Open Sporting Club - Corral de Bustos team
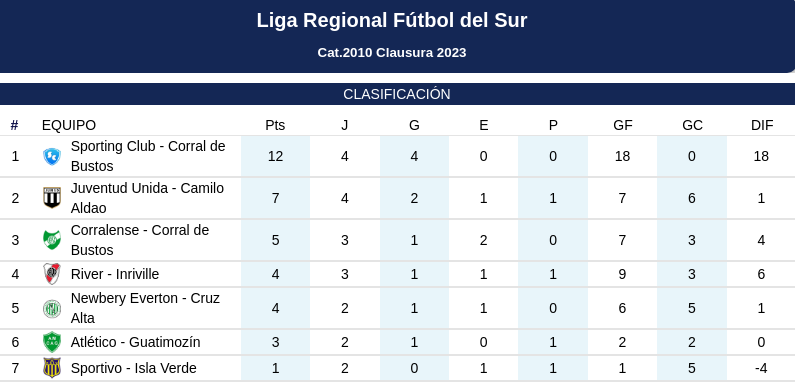Viewport: 795px width, 382px height. 148,156
